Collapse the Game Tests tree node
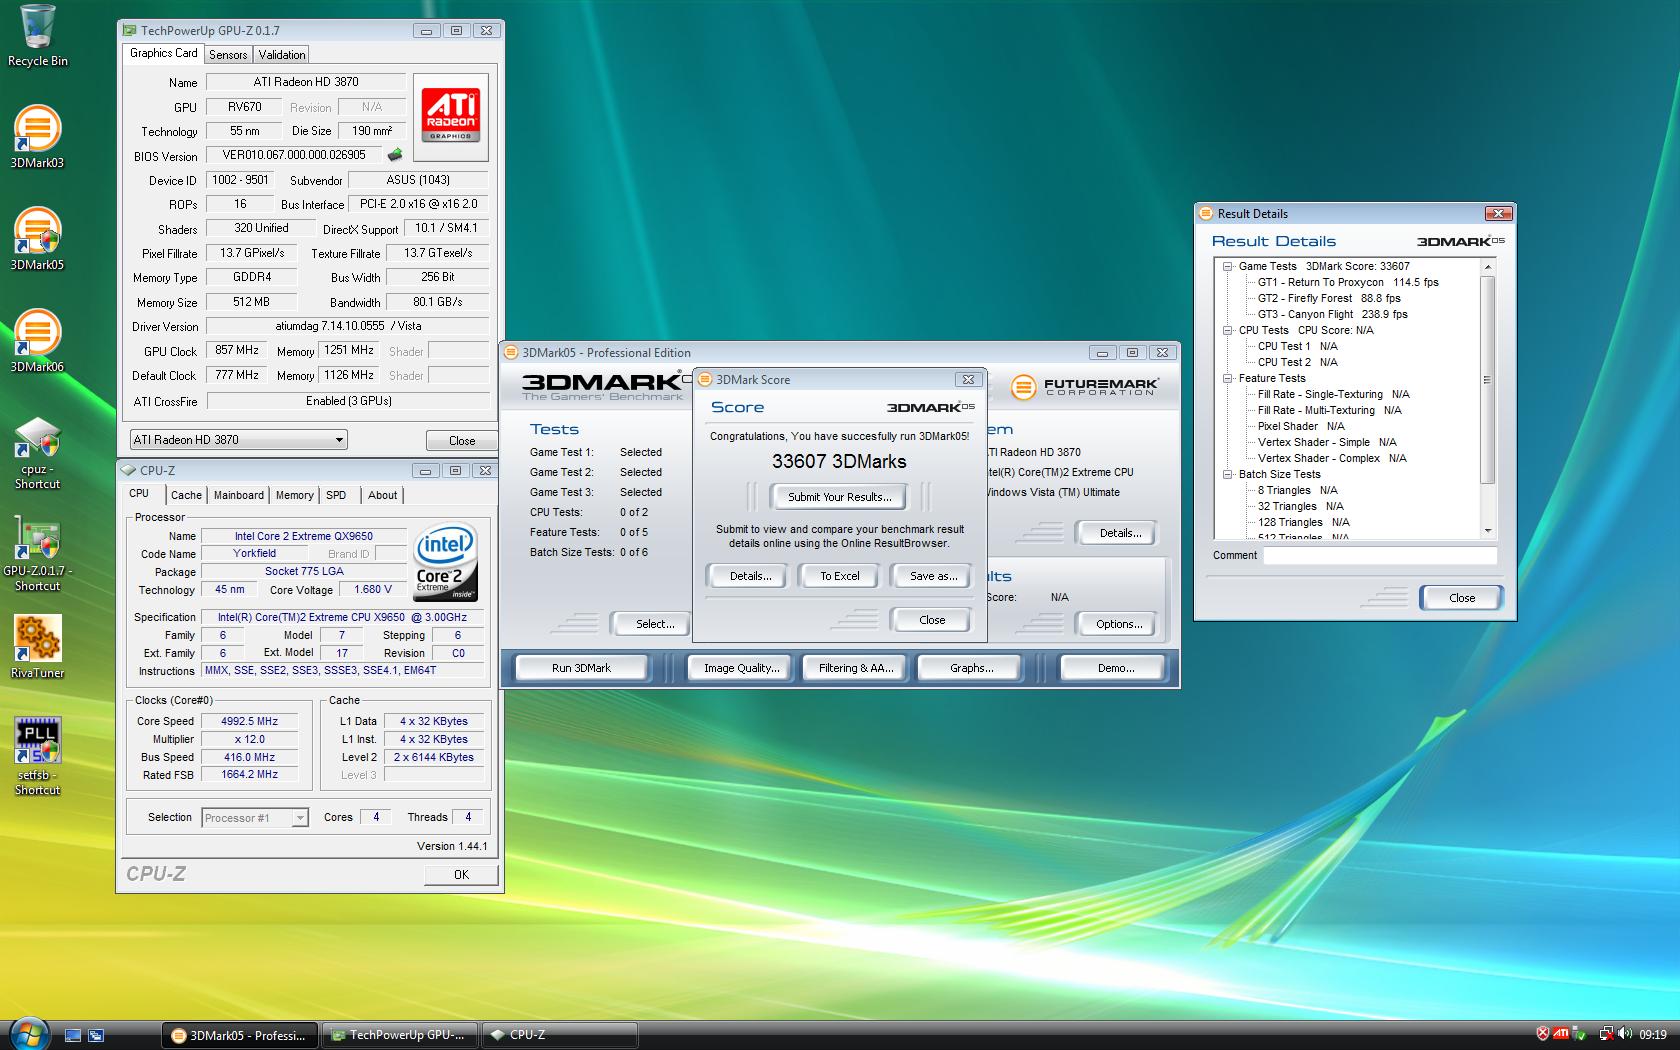The image size is (1680, 1050). pos(1228,266)
